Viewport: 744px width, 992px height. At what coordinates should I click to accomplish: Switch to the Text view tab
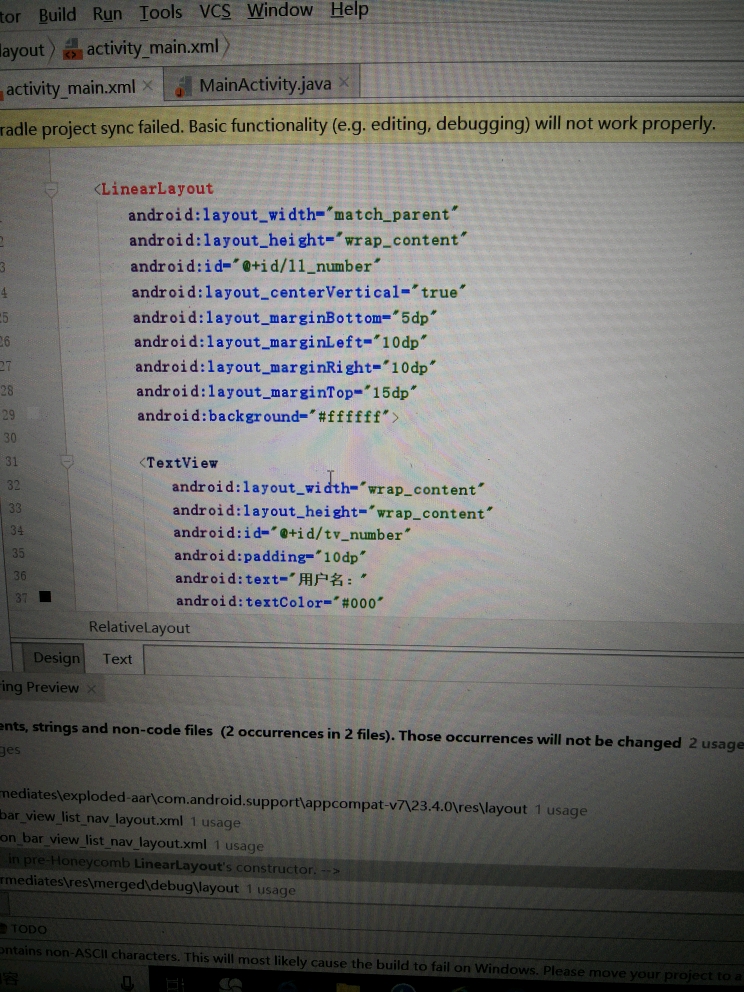117,659
